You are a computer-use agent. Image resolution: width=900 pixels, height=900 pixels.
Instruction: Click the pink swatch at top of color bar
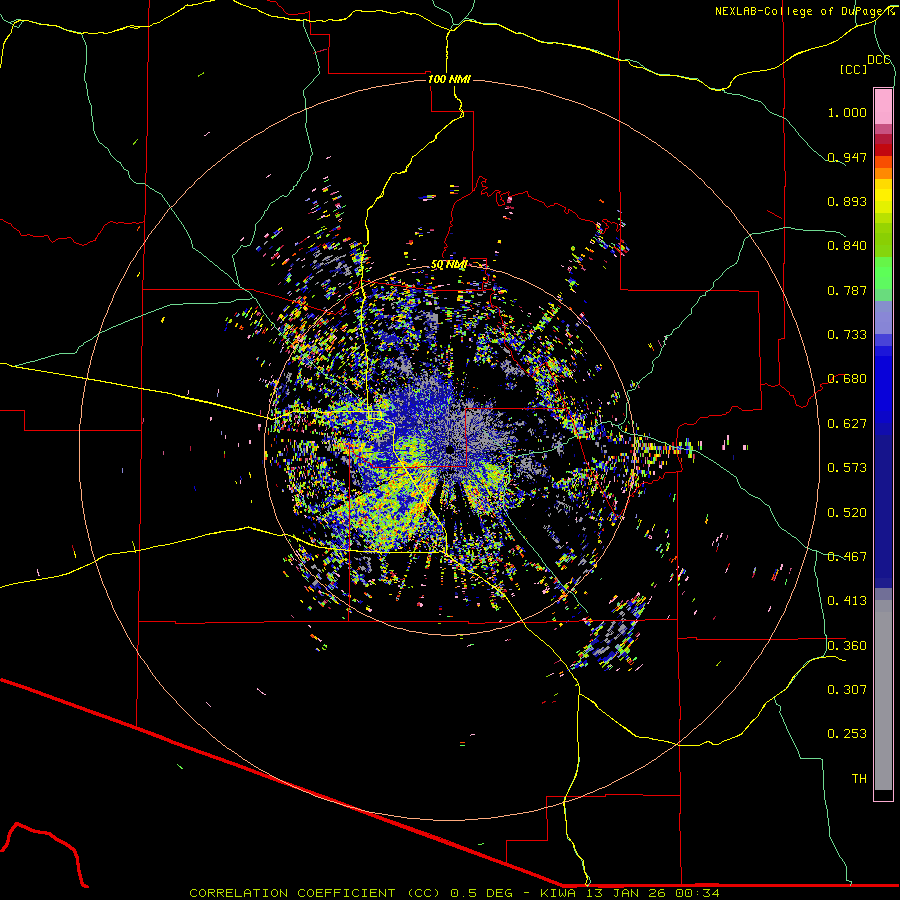coord(883,106)
